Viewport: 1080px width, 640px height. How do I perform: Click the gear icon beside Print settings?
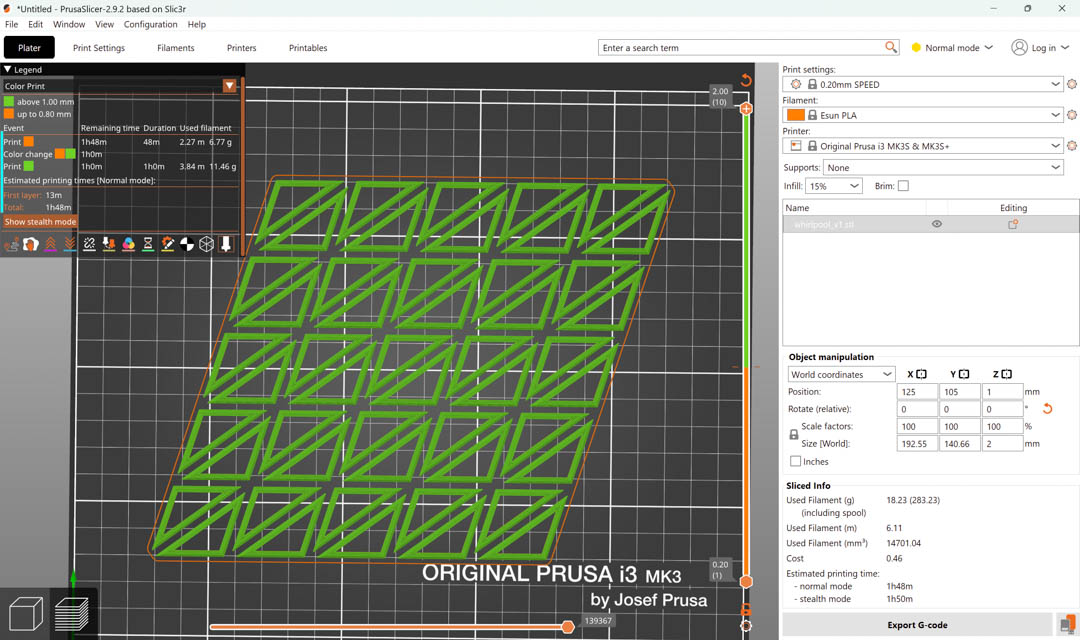tap(1072, 85)
